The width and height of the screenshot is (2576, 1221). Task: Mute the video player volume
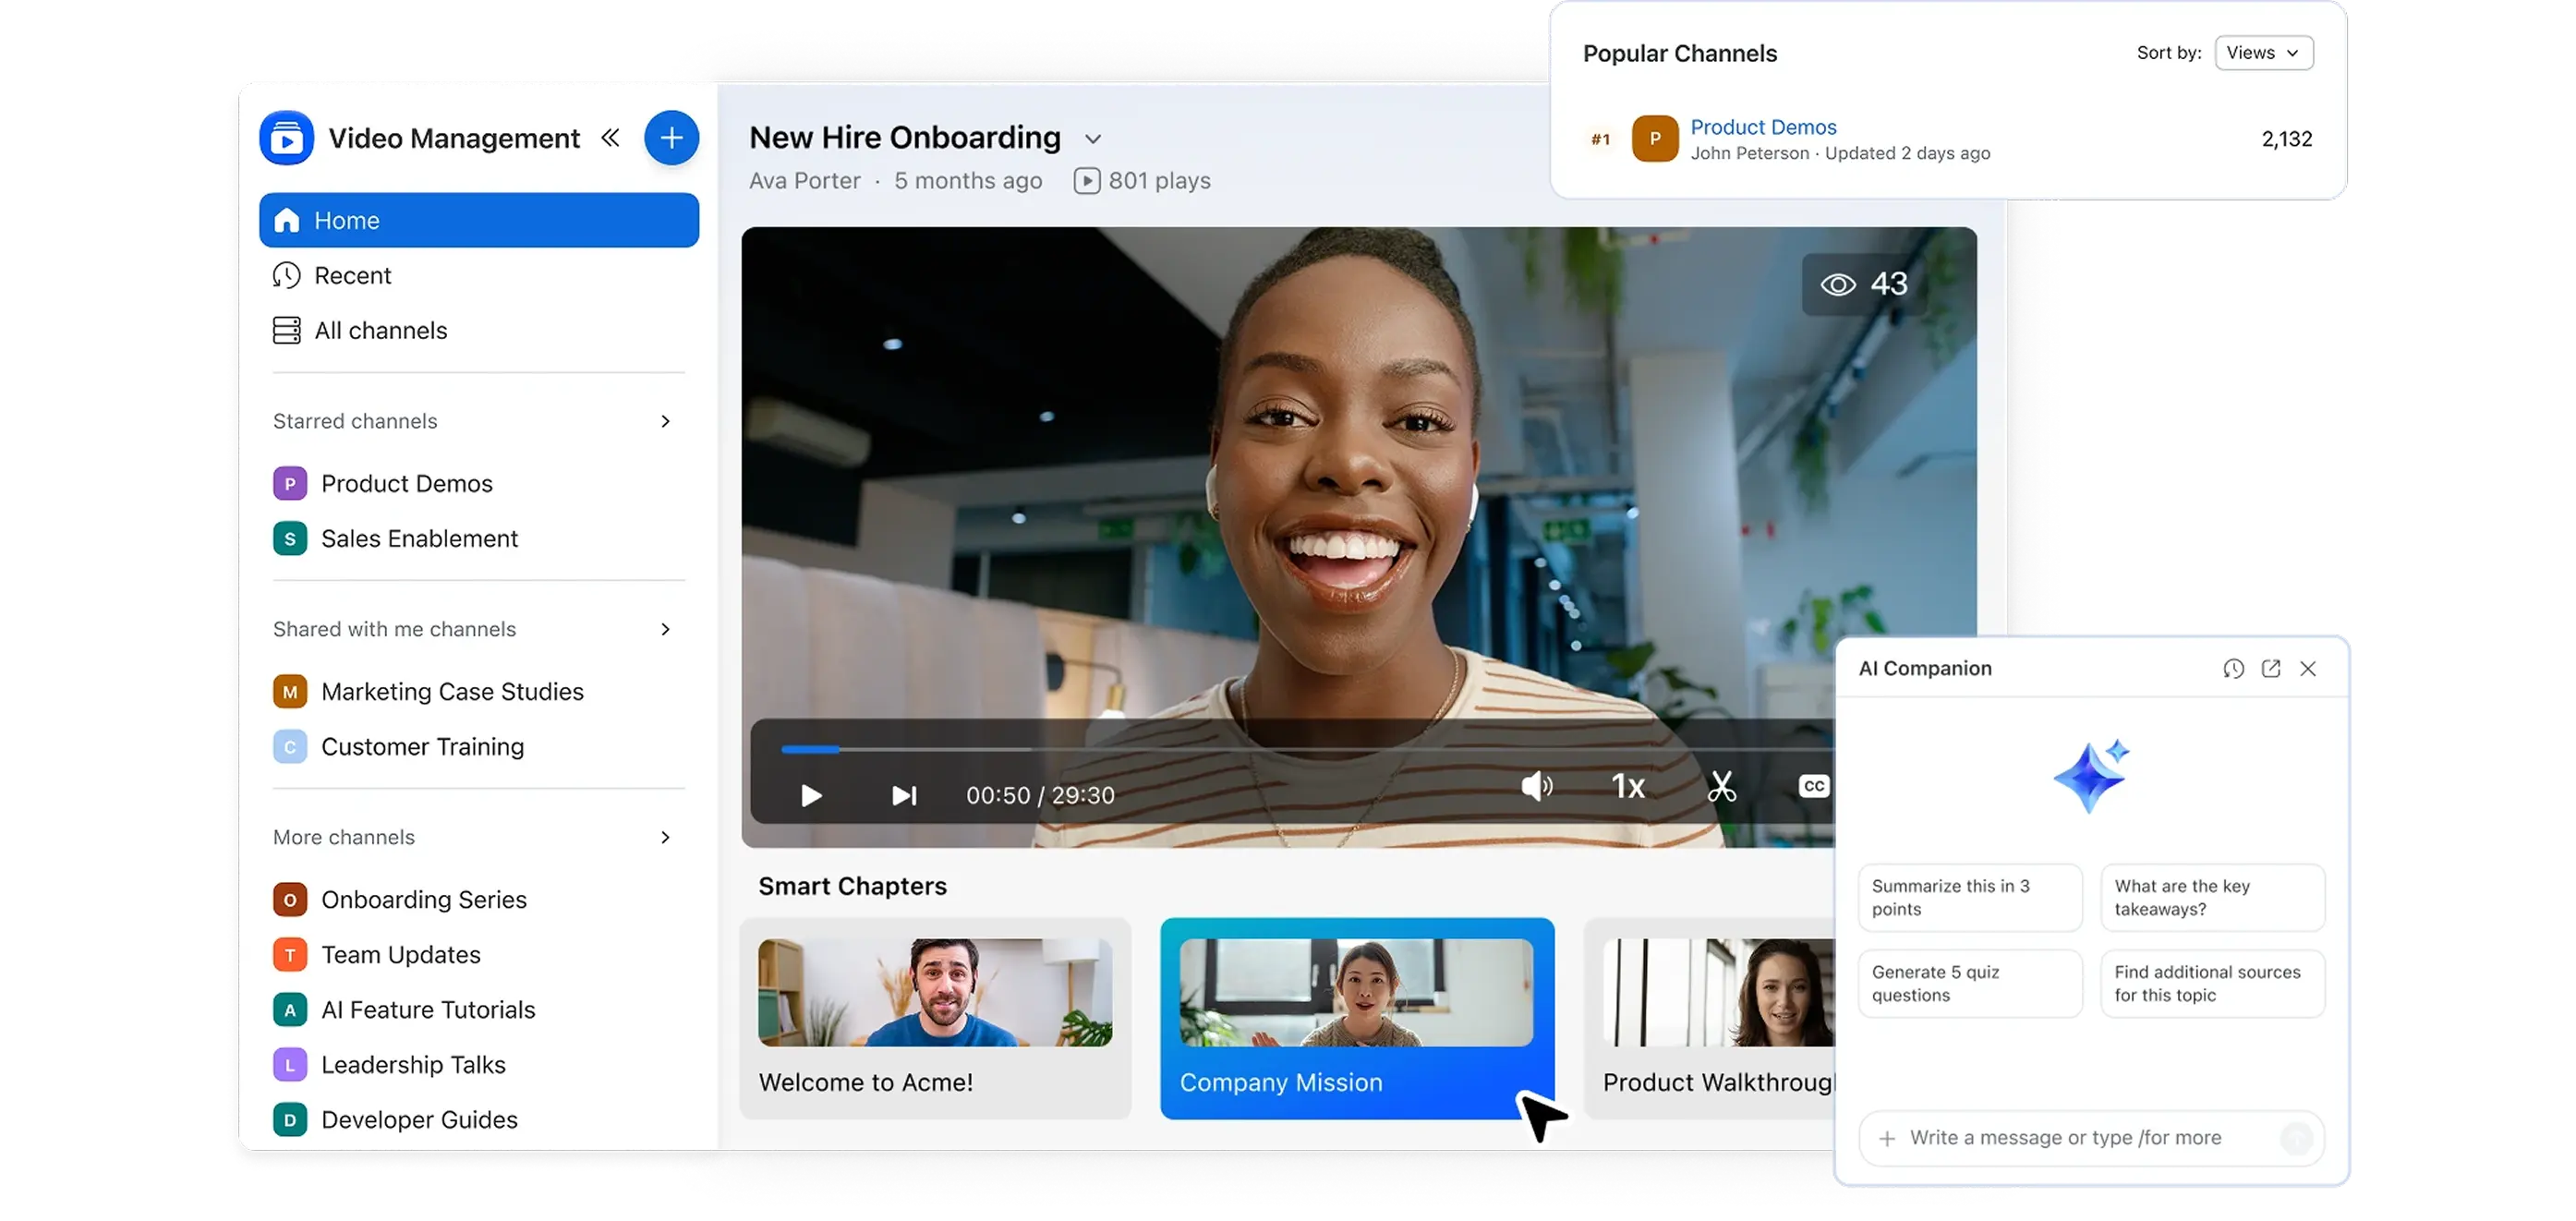click(x=1537, y=787)
